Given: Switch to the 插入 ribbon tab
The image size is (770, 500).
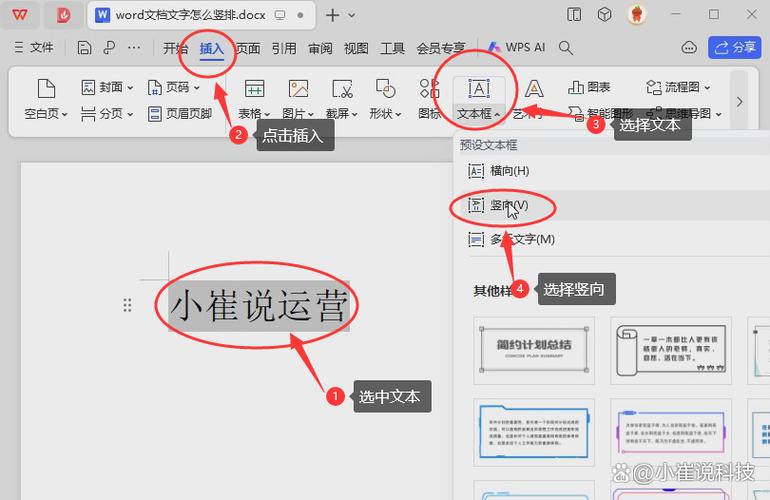Looking at the screenshot, I should (x=212, y=48).
